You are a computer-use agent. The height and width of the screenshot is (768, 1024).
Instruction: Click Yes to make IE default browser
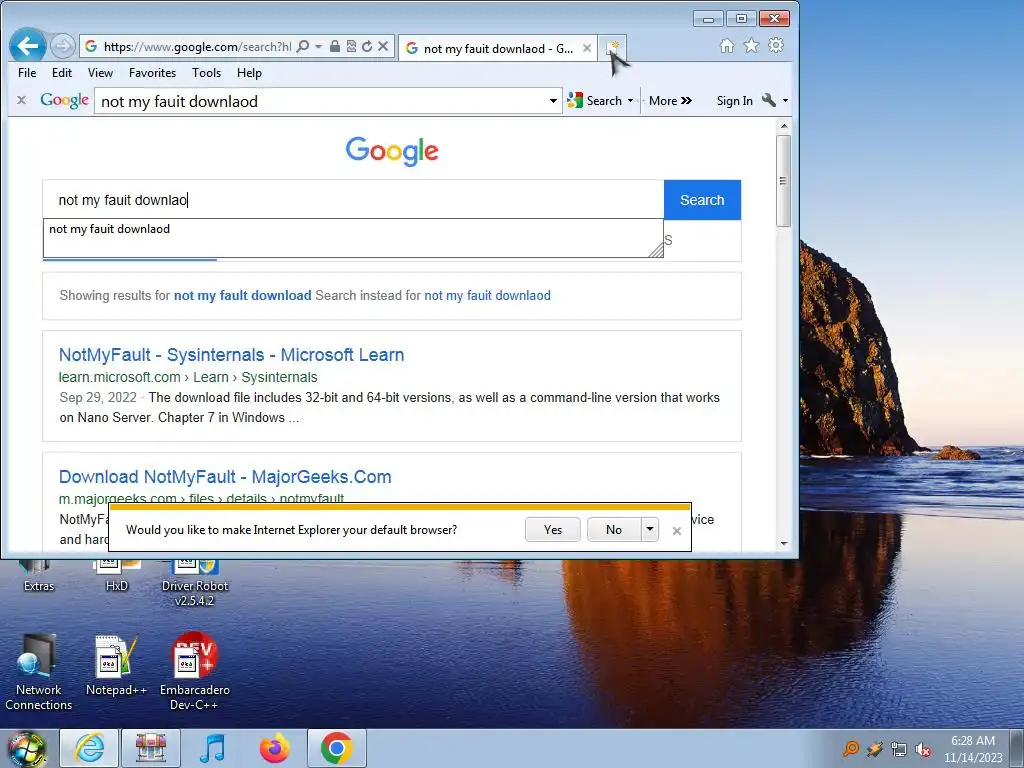pos(552,530)
